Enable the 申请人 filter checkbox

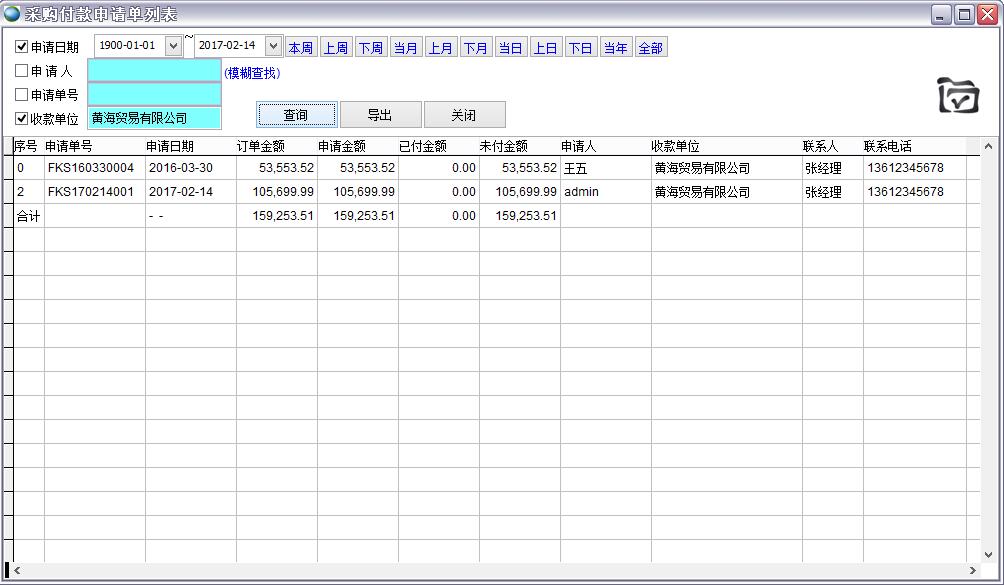(22, 71)
